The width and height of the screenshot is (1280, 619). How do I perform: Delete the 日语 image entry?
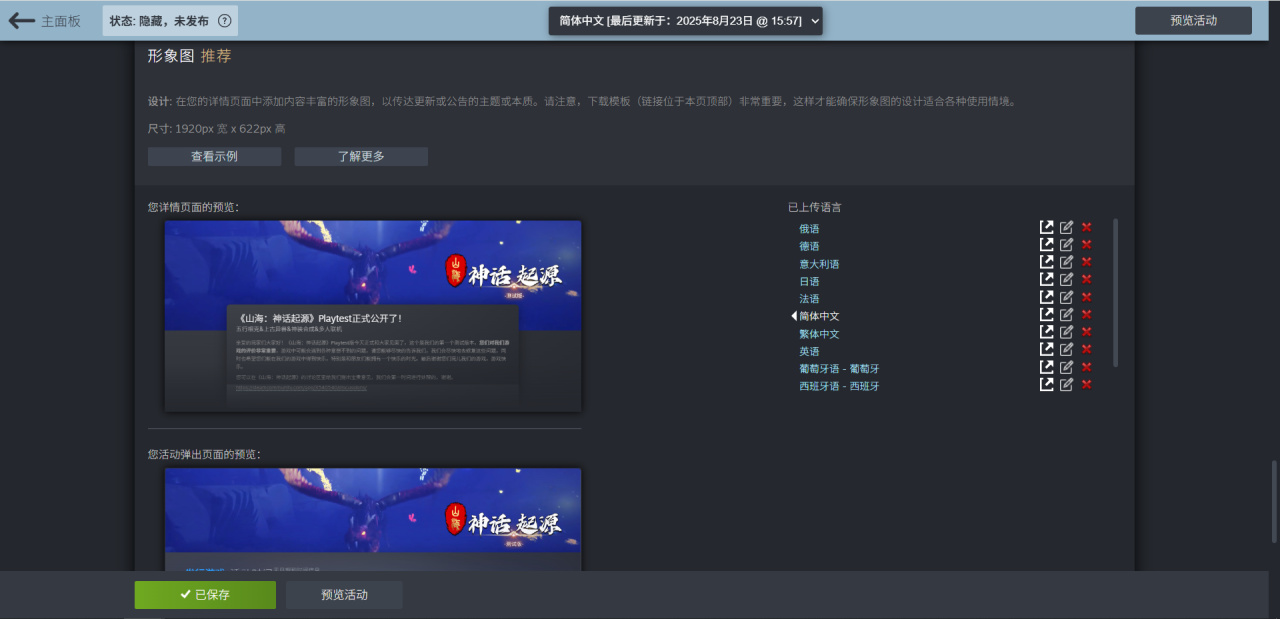[1087, 280]
